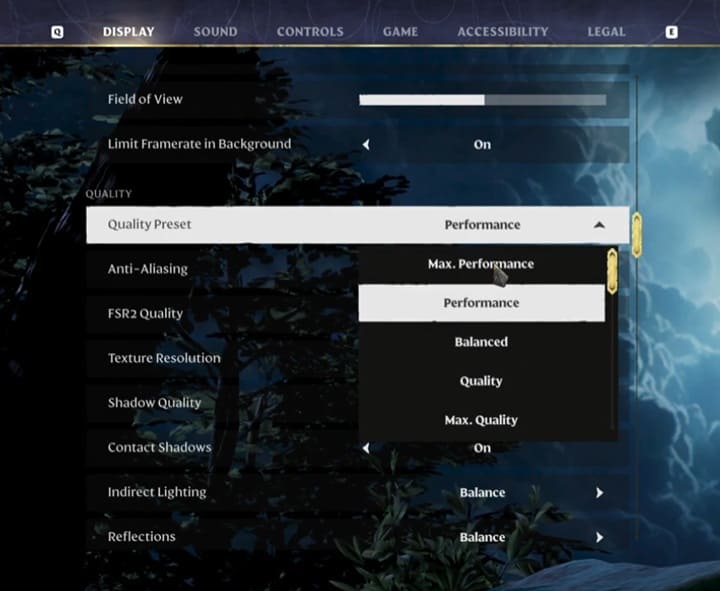
Task: Switch to the Sound tab
Action: (215, 32)
